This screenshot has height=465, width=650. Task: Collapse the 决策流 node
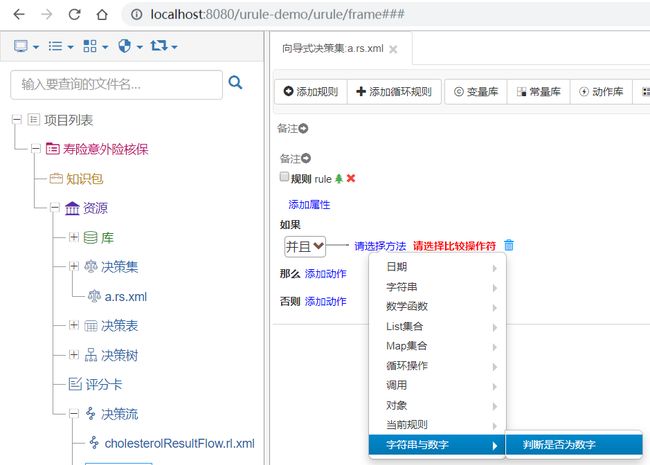coord(74,413)
